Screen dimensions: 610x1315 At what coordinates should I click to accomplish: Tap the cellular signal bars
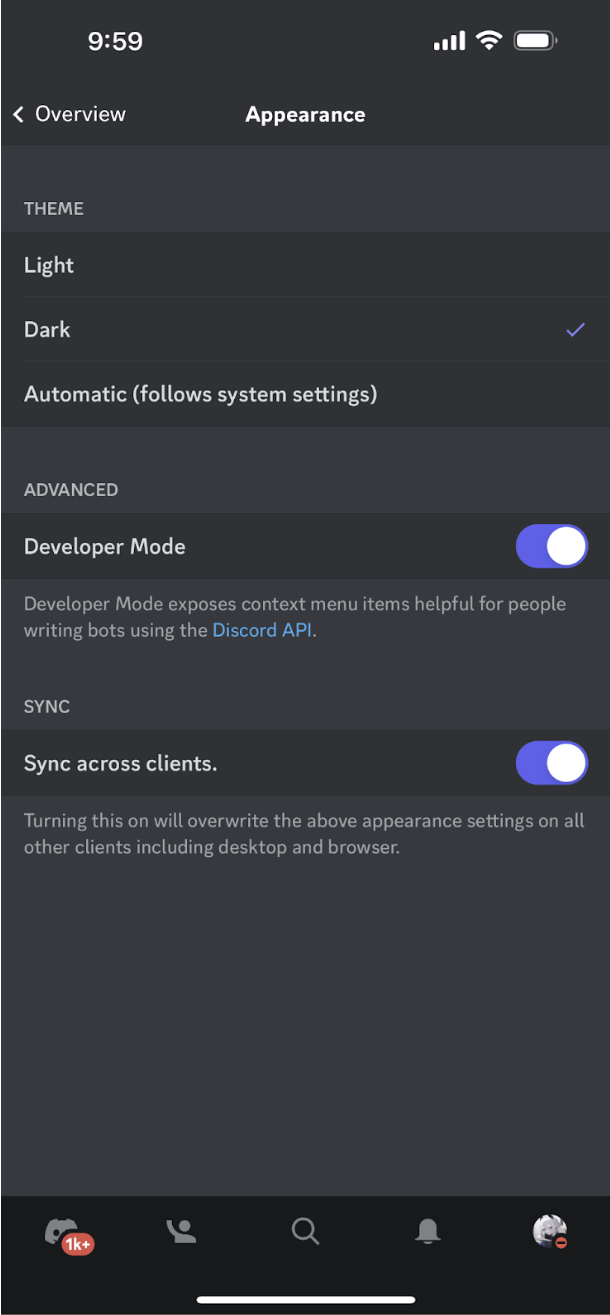[449, 41]
